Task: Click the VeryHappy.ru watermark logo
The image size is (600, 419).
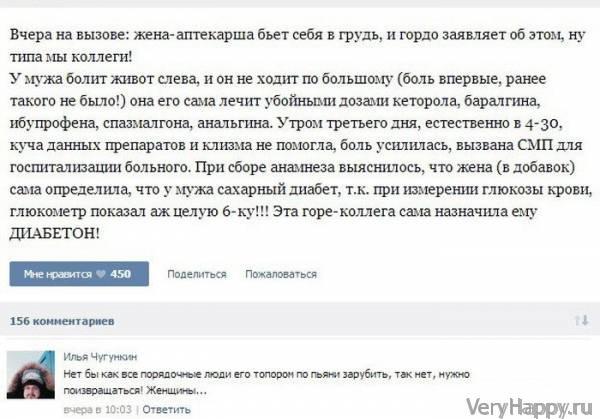Action: 529,407
